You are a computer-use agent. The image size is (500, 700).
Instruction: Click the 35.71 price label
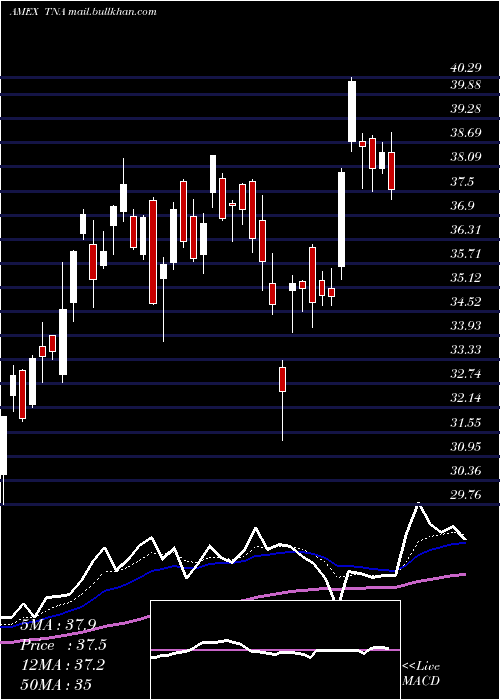(x=466, y=254)
